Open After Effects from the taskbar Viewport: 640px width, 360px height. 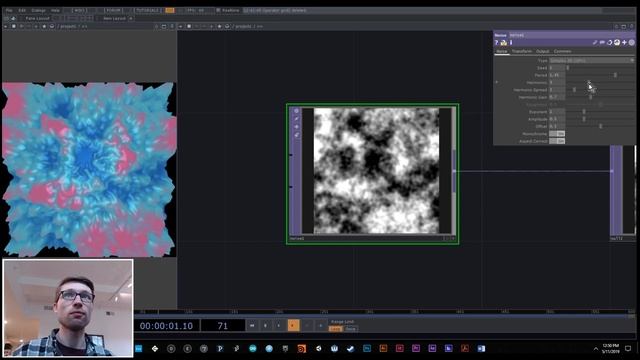point(432,348)
